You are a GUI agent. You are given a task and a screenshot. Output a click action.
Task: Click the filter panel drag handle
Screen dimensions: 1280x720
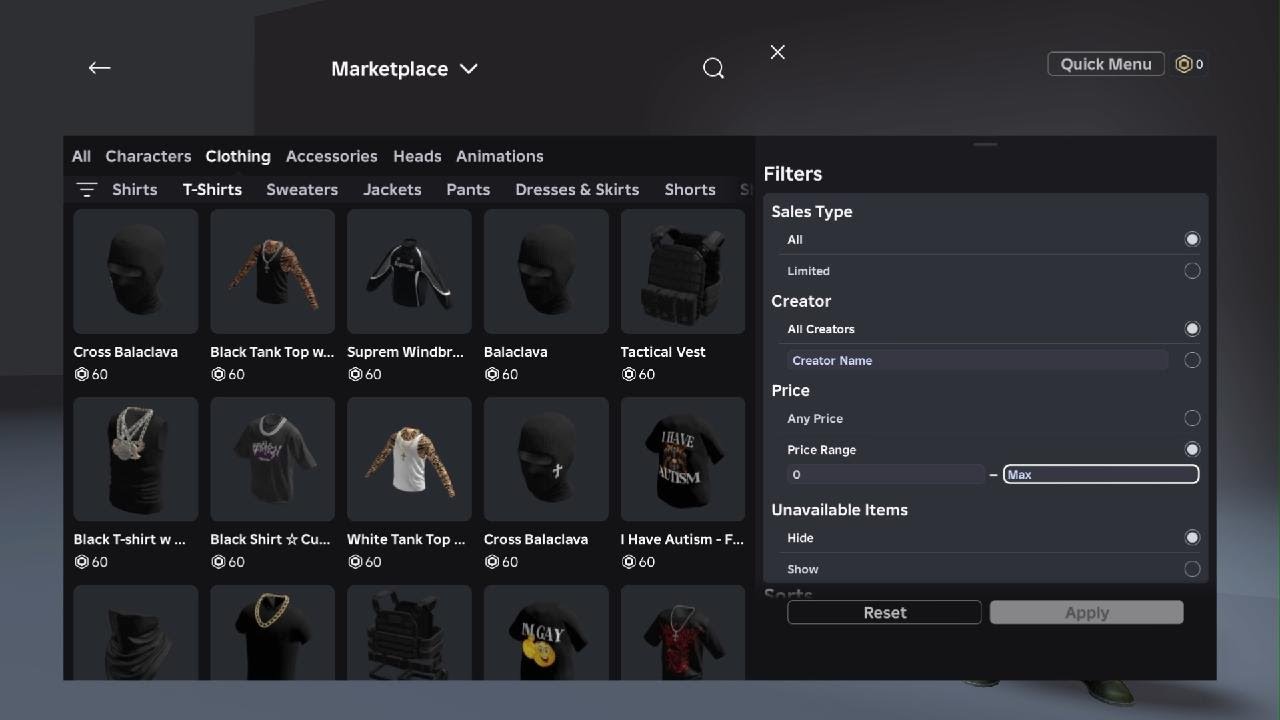click(985, 145)
